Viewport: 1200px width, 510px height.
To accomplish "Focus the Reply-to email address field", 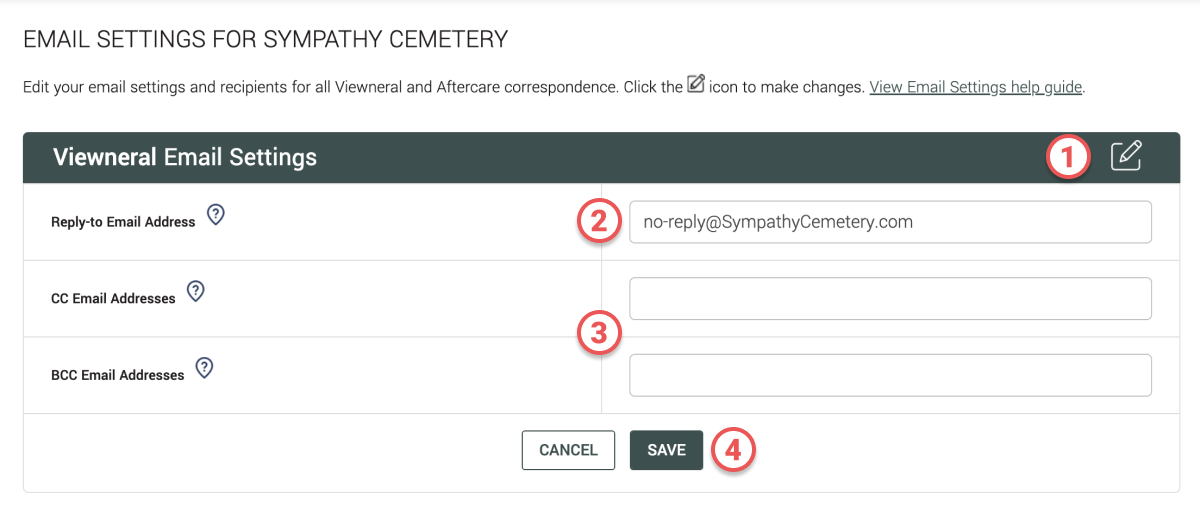I will pos(890,222).
